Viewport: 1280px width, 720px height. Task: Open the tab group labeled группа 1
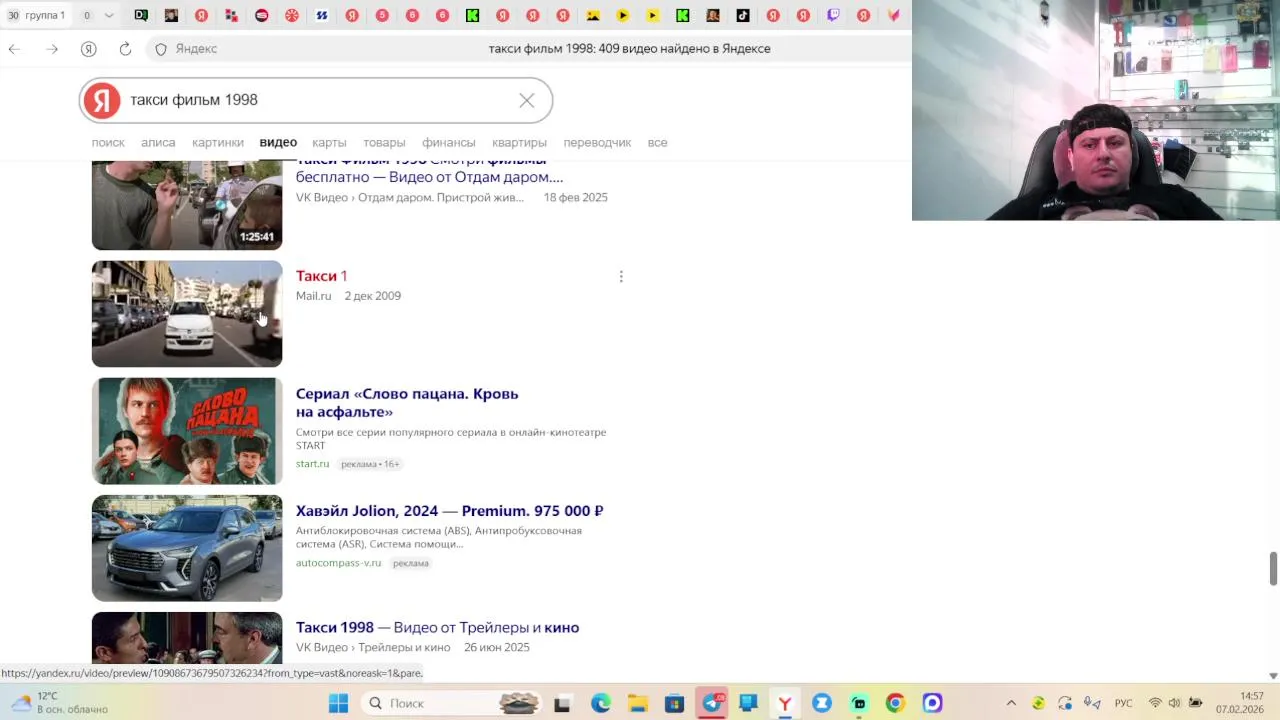coord(36,15)
